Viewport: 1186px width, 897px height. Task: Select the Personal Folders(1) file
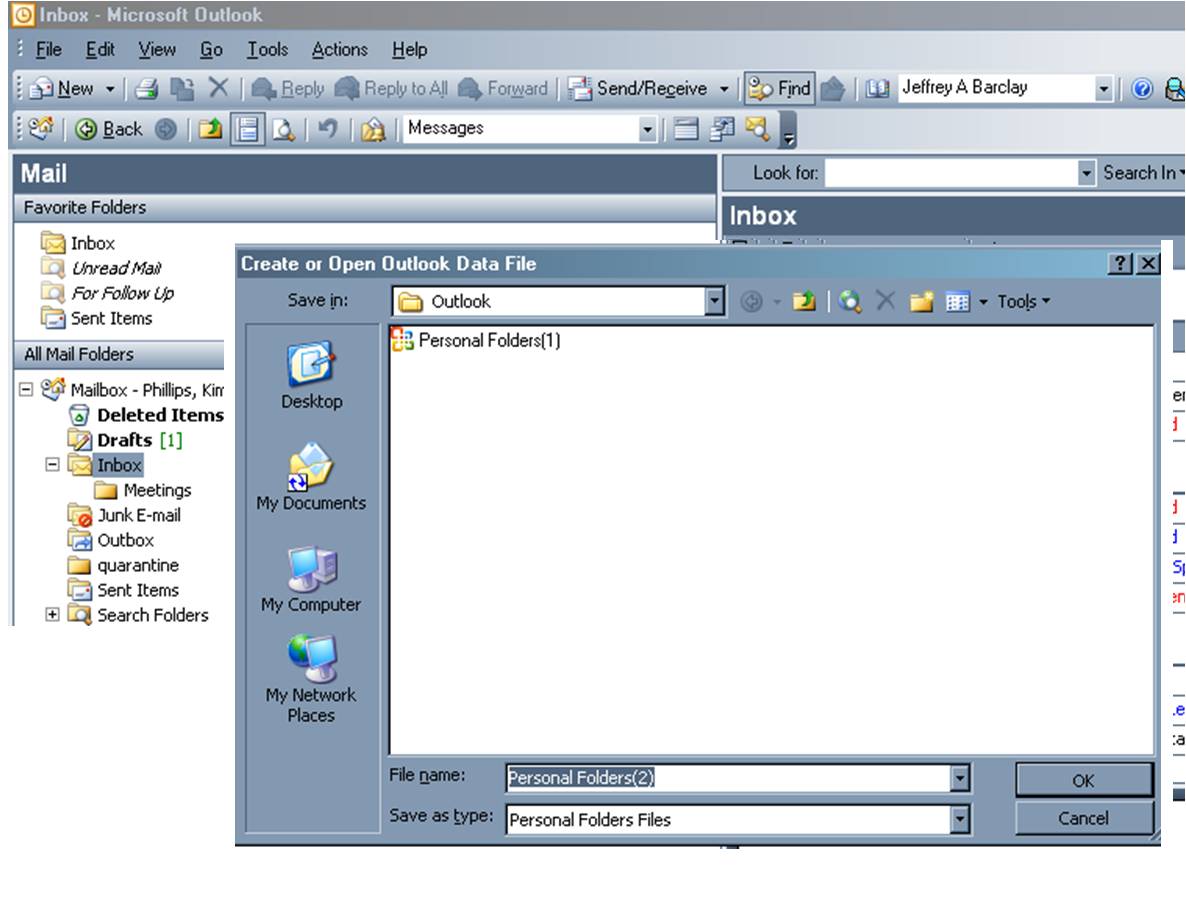(x=477, y=340)
